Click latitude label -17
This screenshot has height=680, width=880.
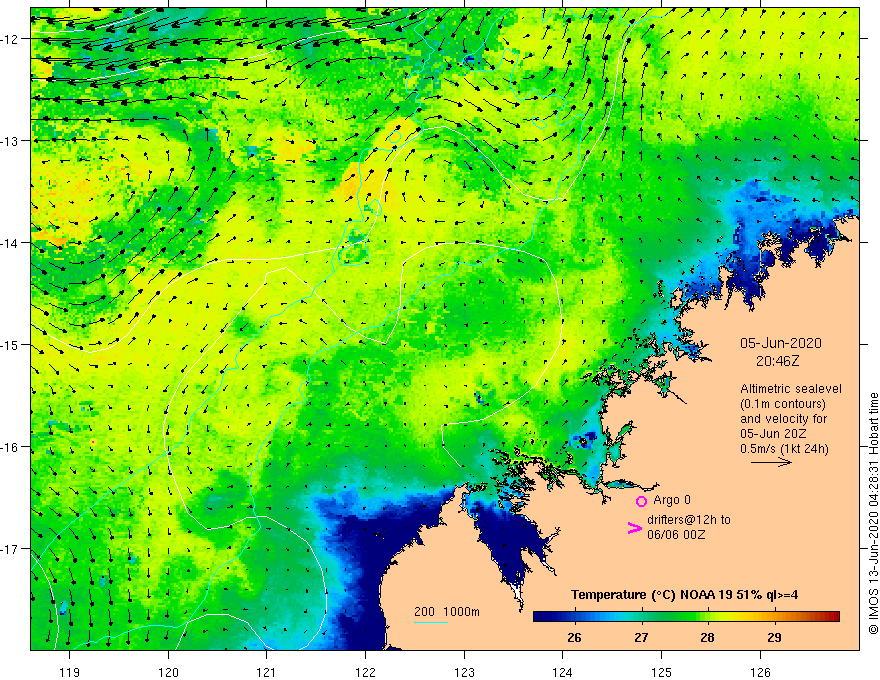tap(11, 549)
